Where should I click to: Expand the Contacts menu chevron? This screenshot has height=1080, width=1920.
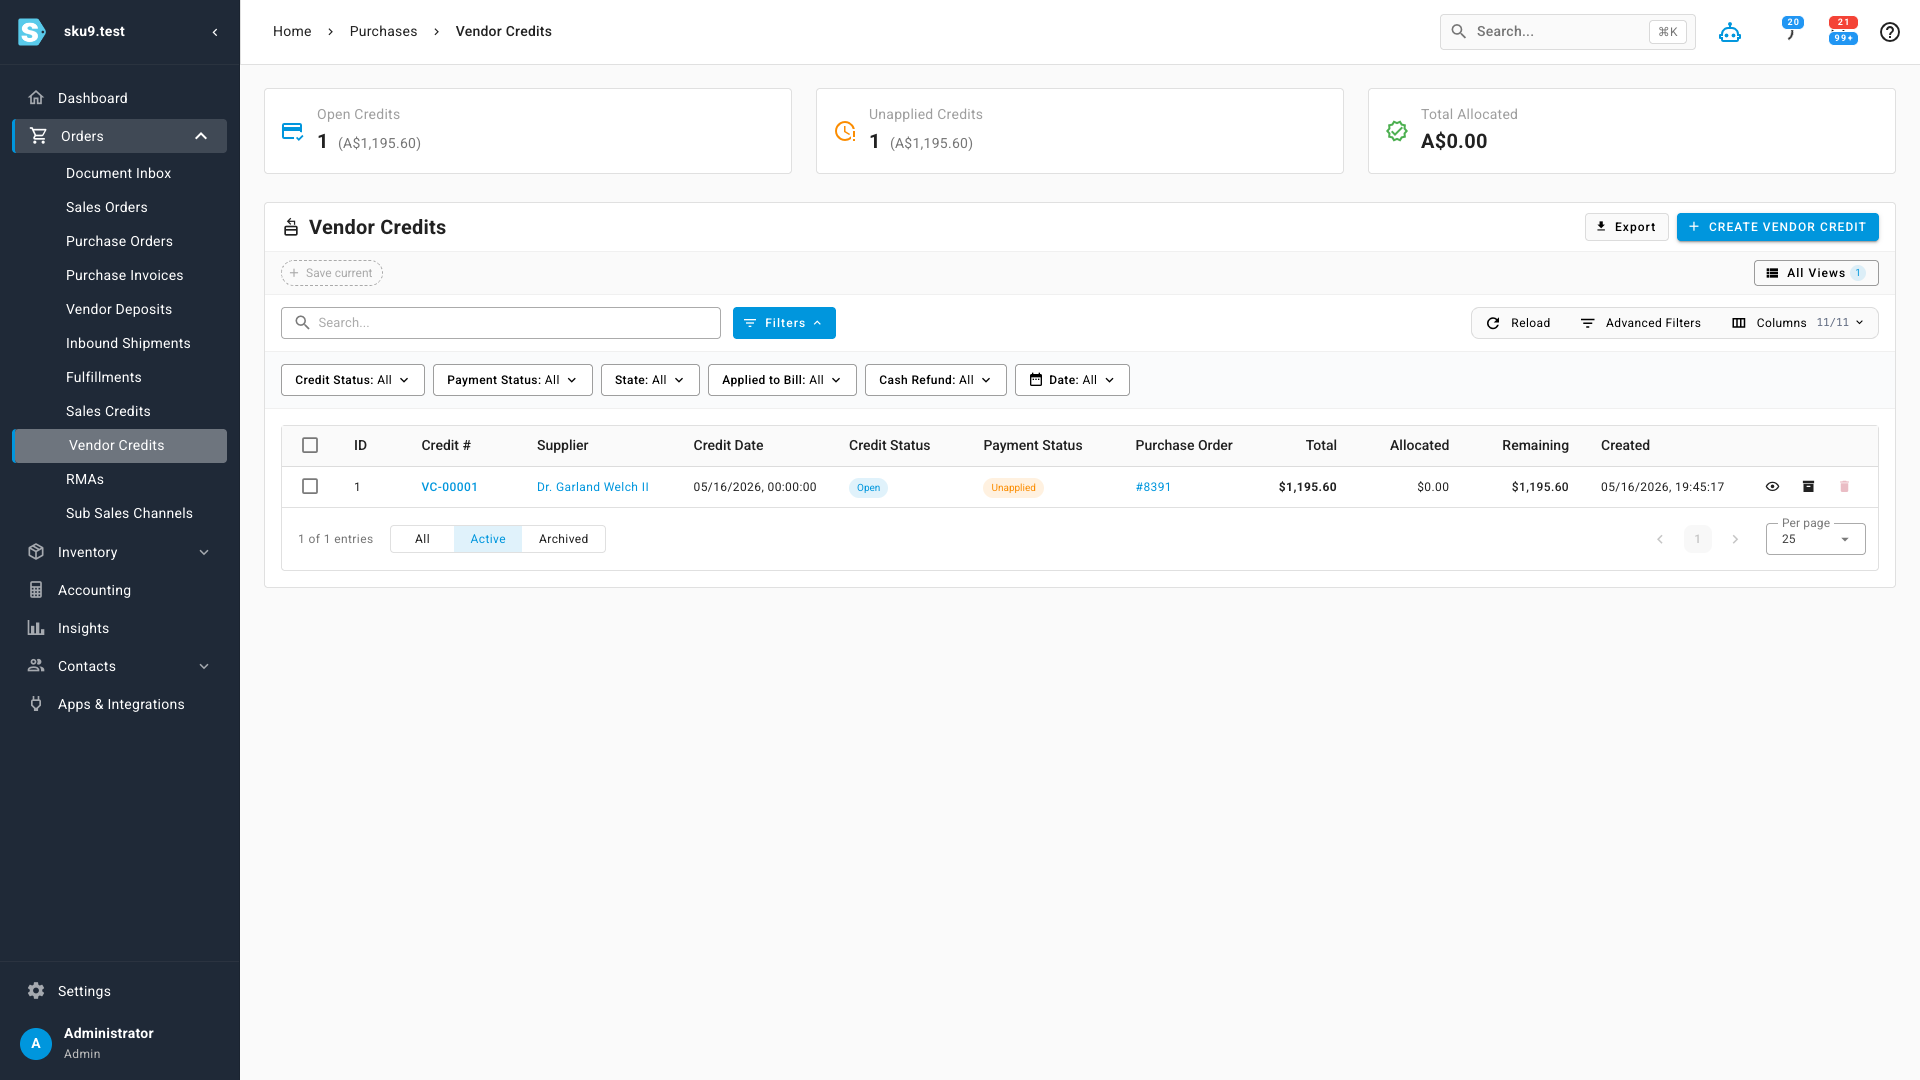(x=204, y=666)
